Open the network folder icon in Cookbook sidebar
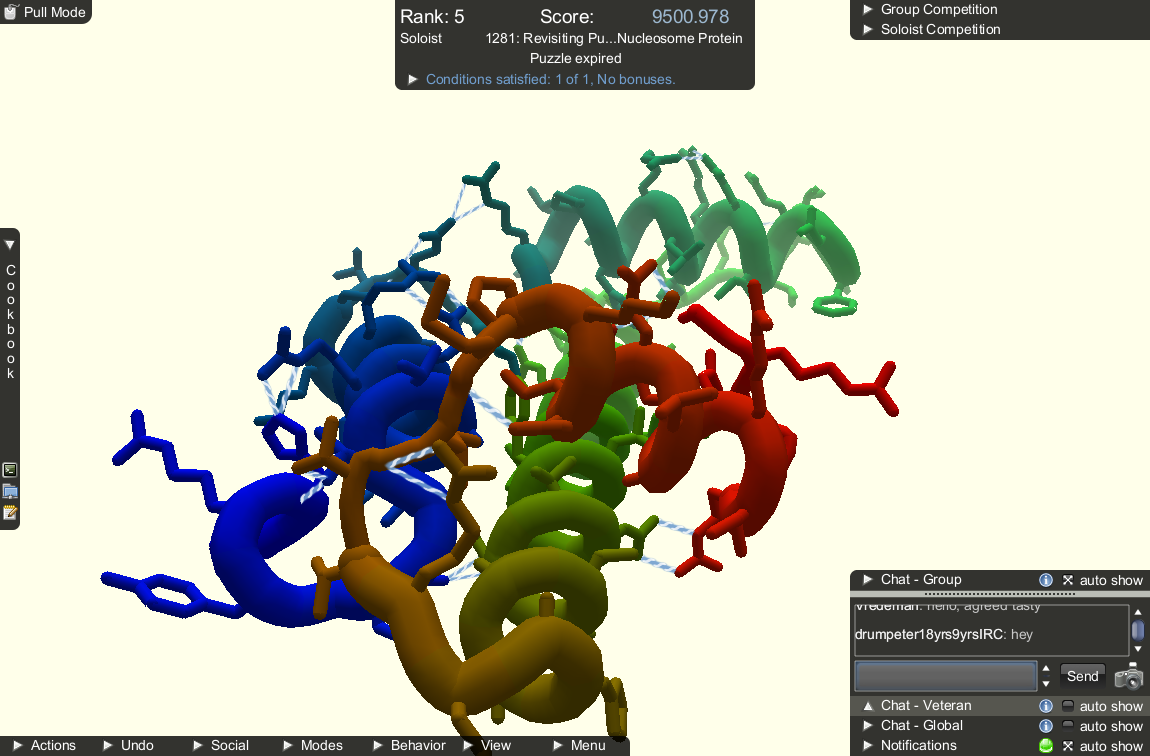 [10, 491]
